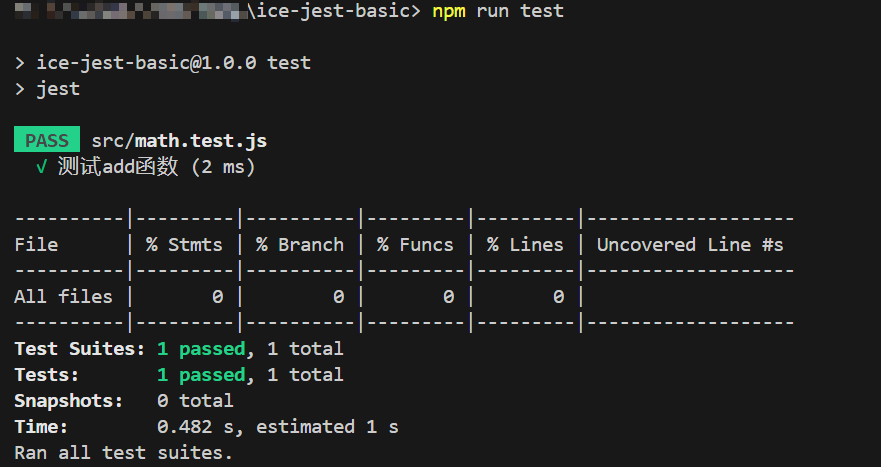Click the 0.482 s time value
The image size is (881, 467).
[x=200, y=427]
